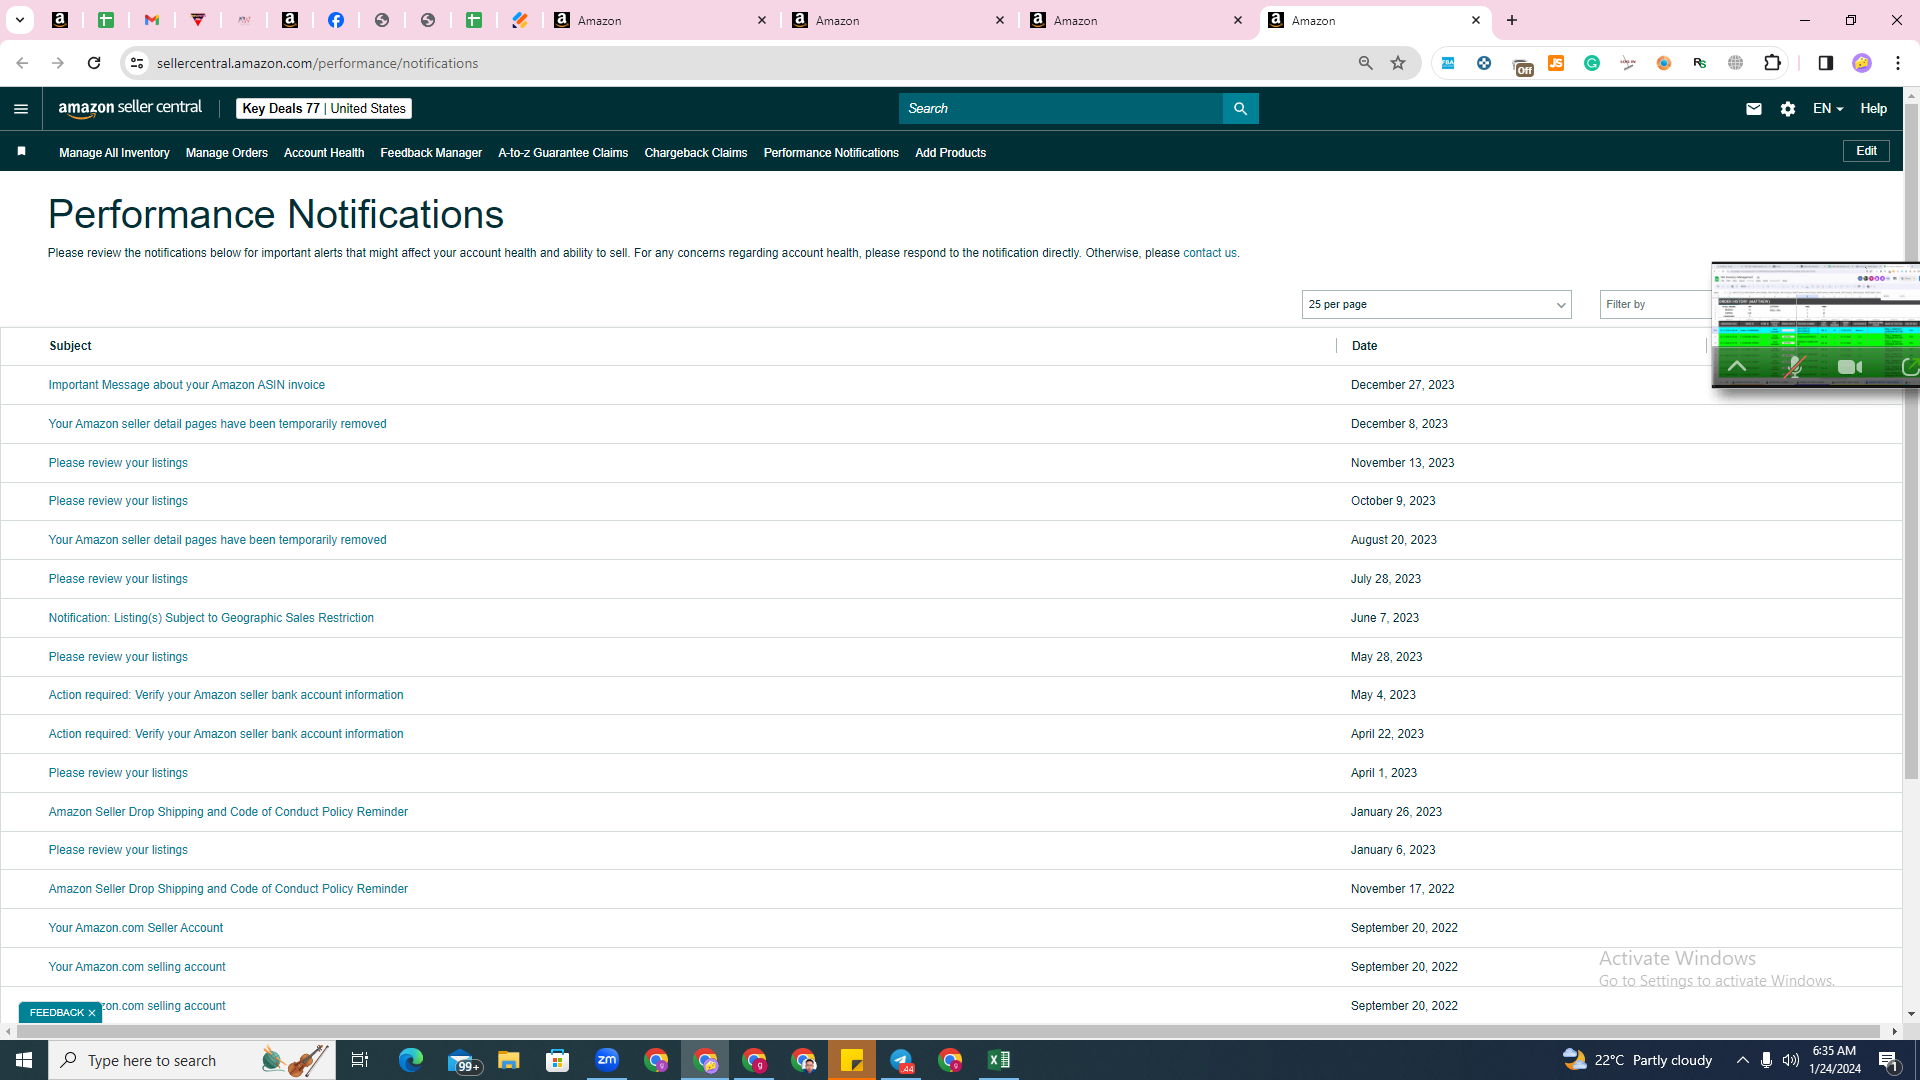
Task: Open Chargeback Claims
Action: point(696,153)
